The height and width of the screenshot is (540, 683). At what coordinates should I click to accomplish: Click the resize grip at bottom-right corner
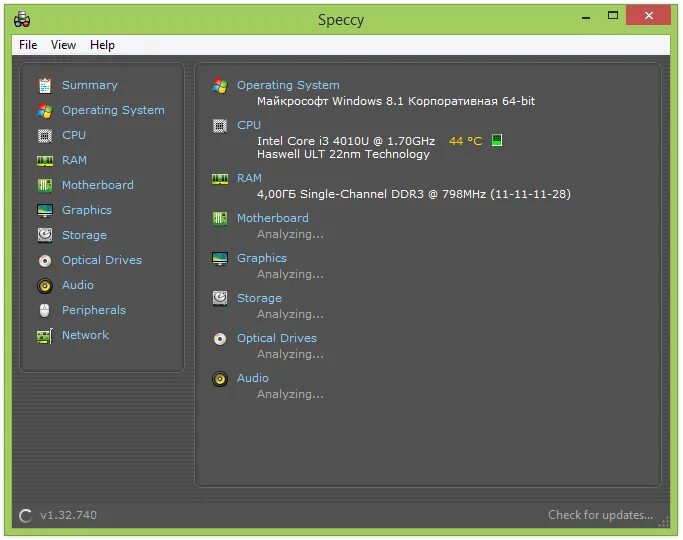click(664, 521)
